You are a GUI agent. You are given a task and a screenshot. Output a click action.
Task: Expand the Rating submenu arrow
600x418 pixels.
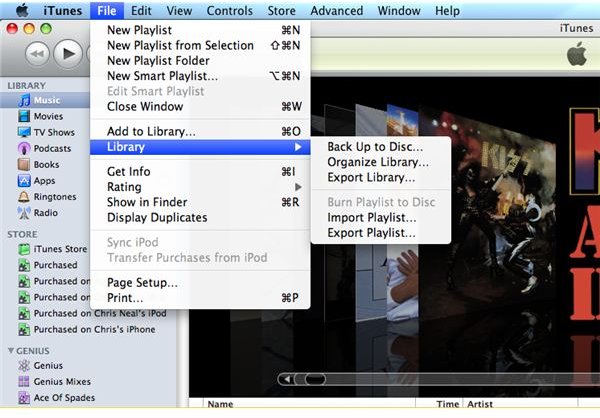pos(298,187)
